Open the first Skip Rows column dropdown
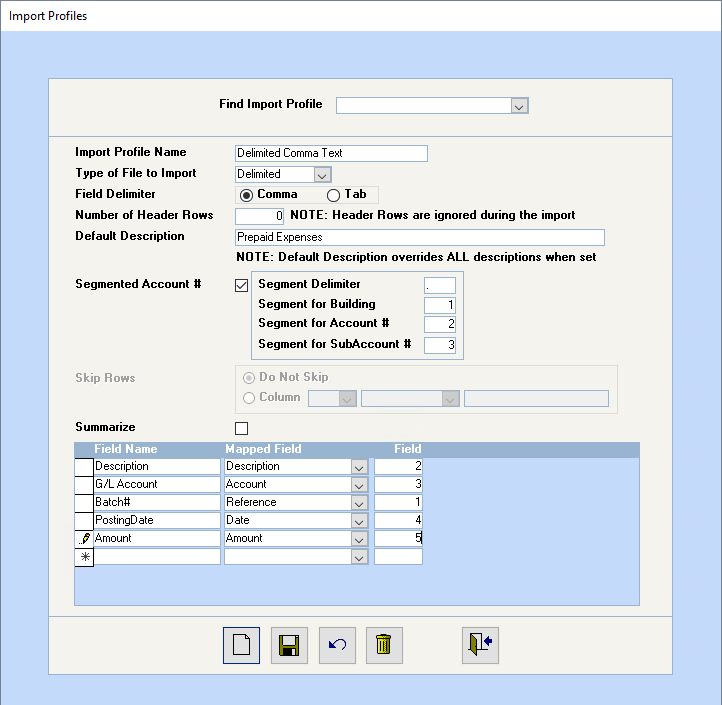This screenshot has width=722, height=705. click(348, 399)
